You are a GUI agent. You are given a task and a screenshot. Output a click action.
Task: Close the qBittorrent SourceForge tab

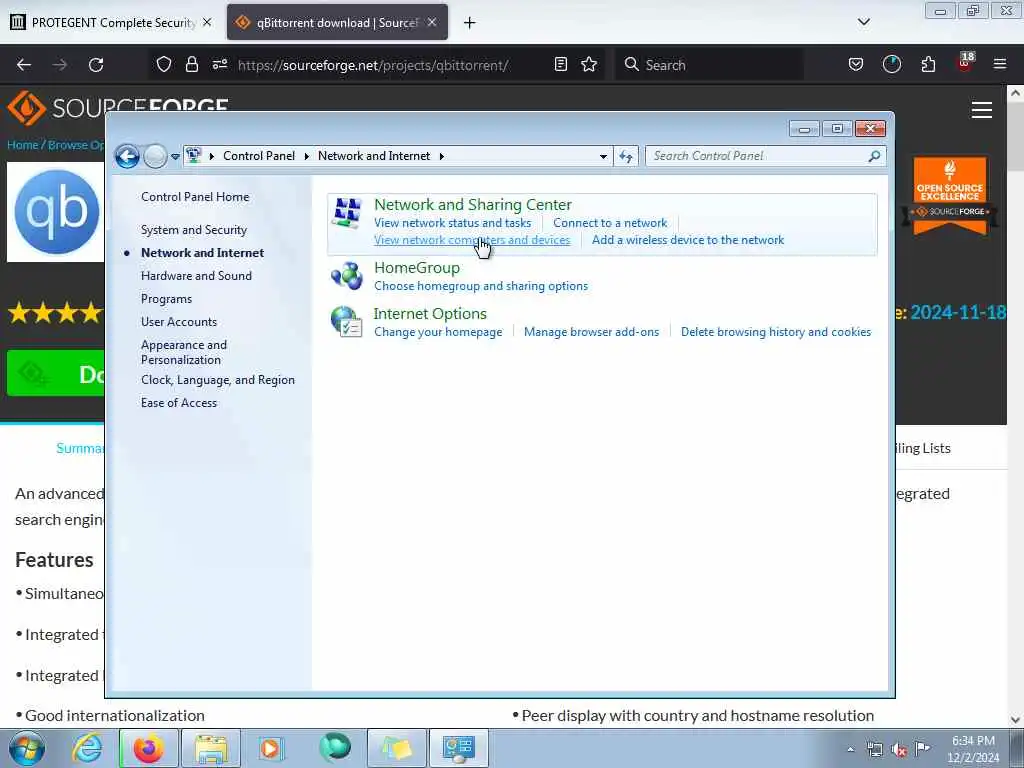(432, 22)
